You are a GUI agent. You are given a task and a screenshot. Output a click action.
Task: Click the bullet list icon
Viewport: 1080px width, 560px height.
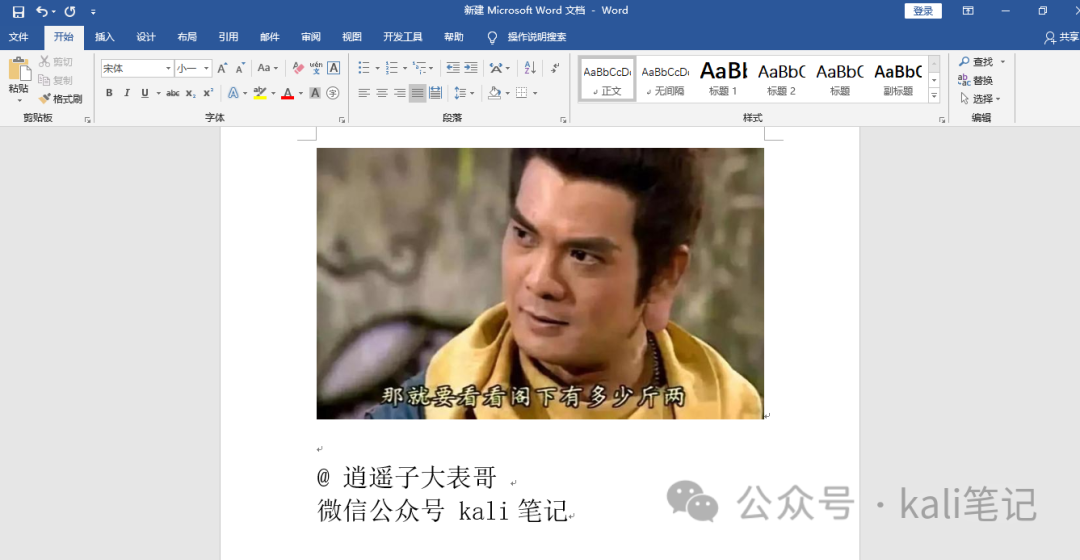[x=364, y=68]
